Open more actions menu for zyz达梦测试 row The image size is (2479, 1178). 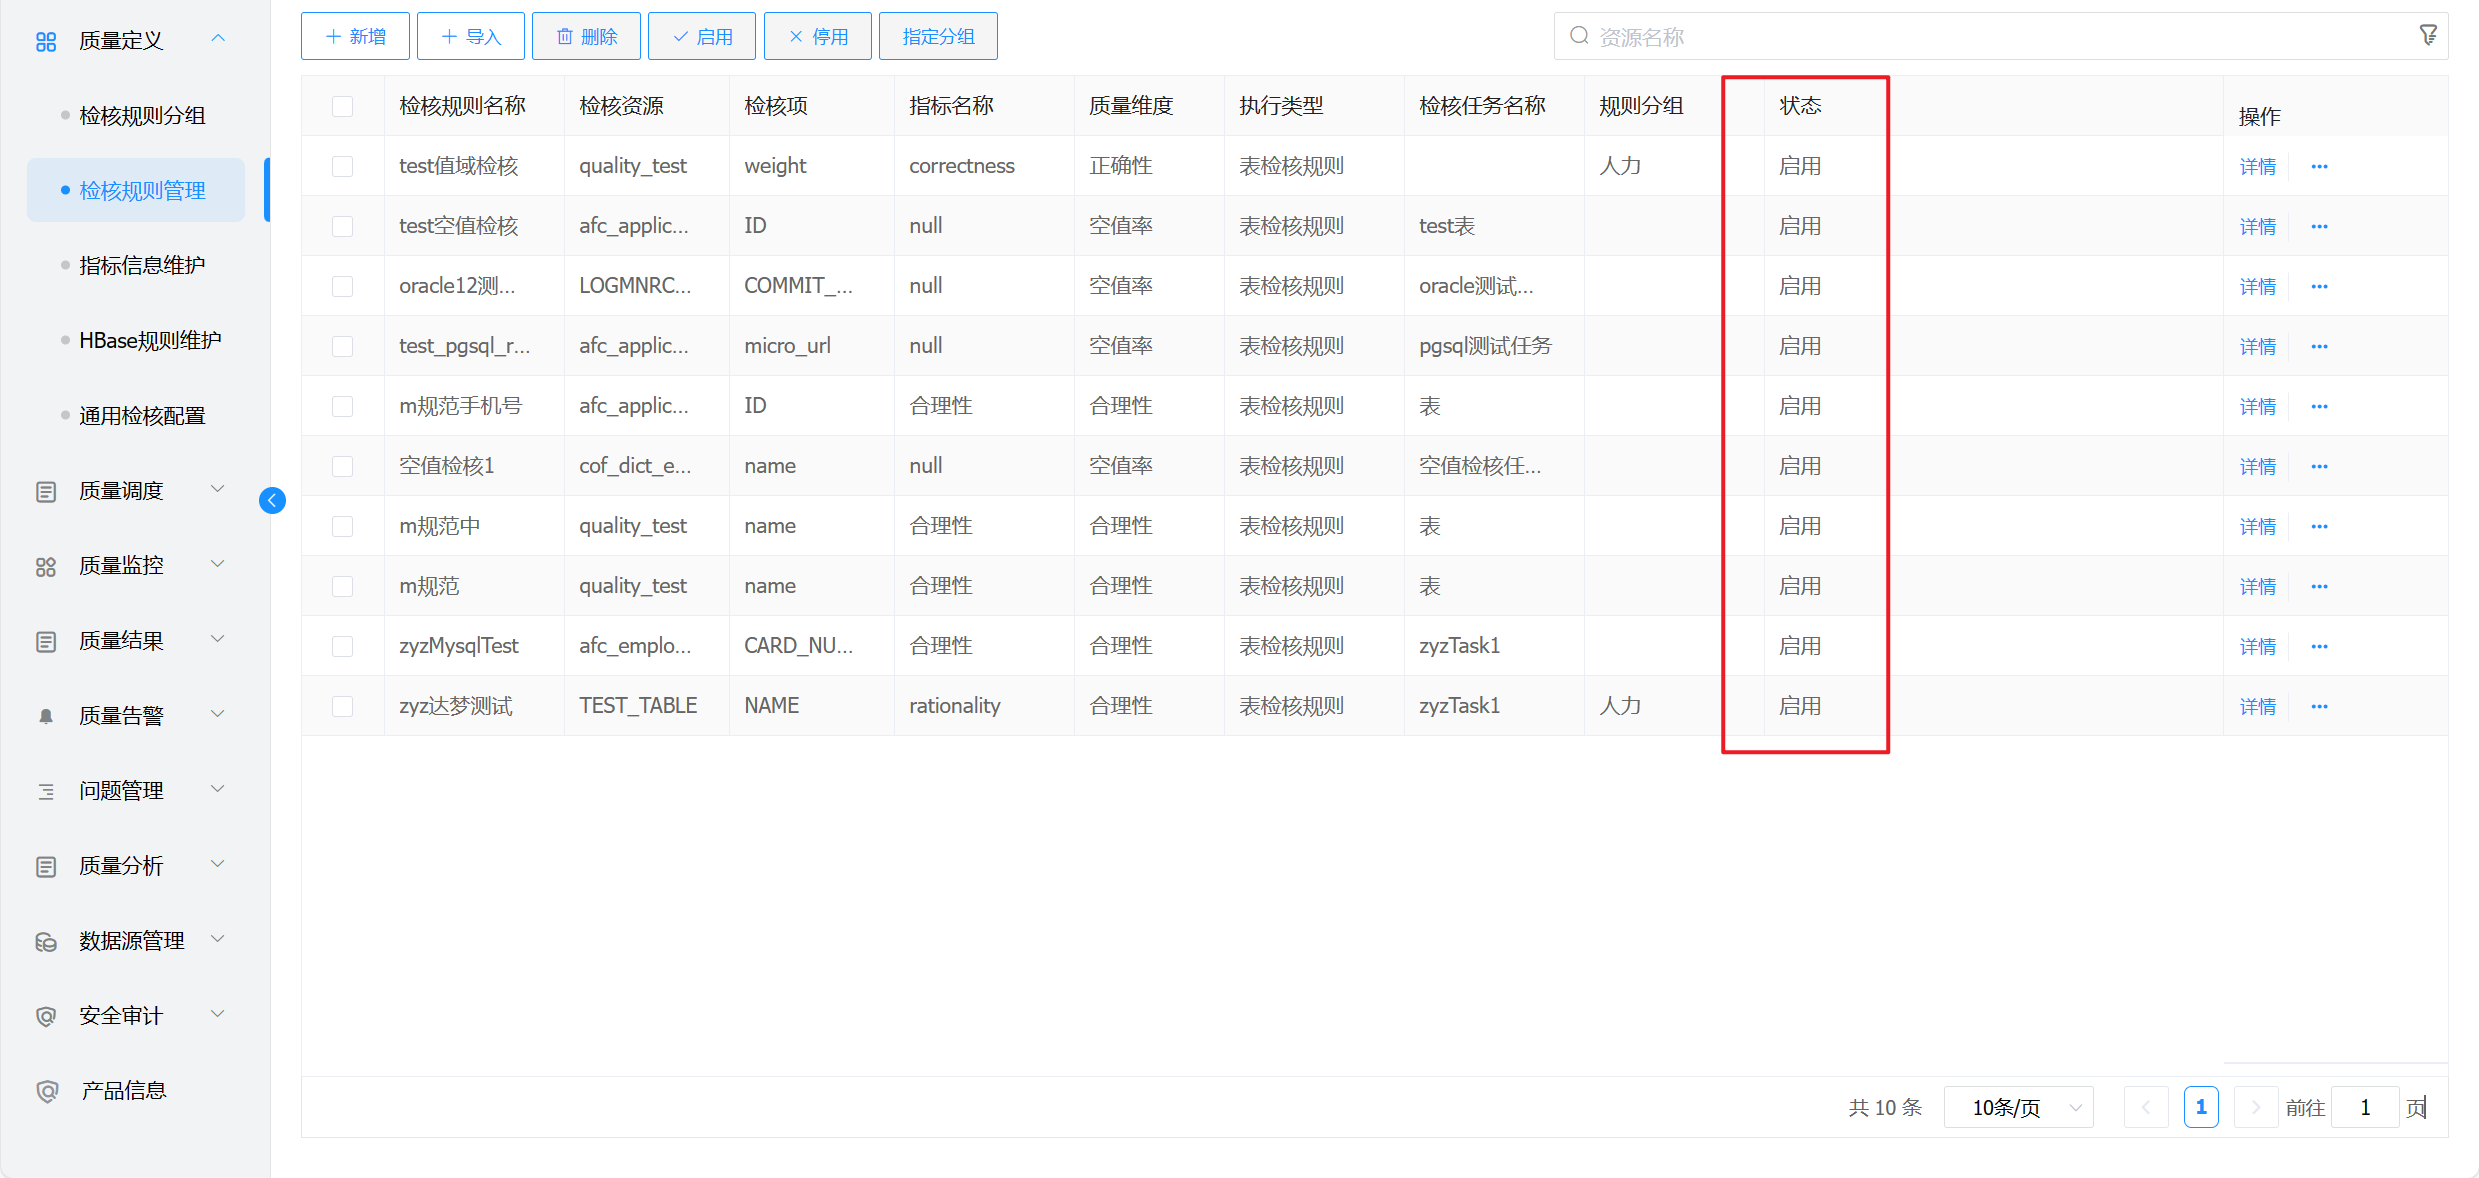point(2319,706)
